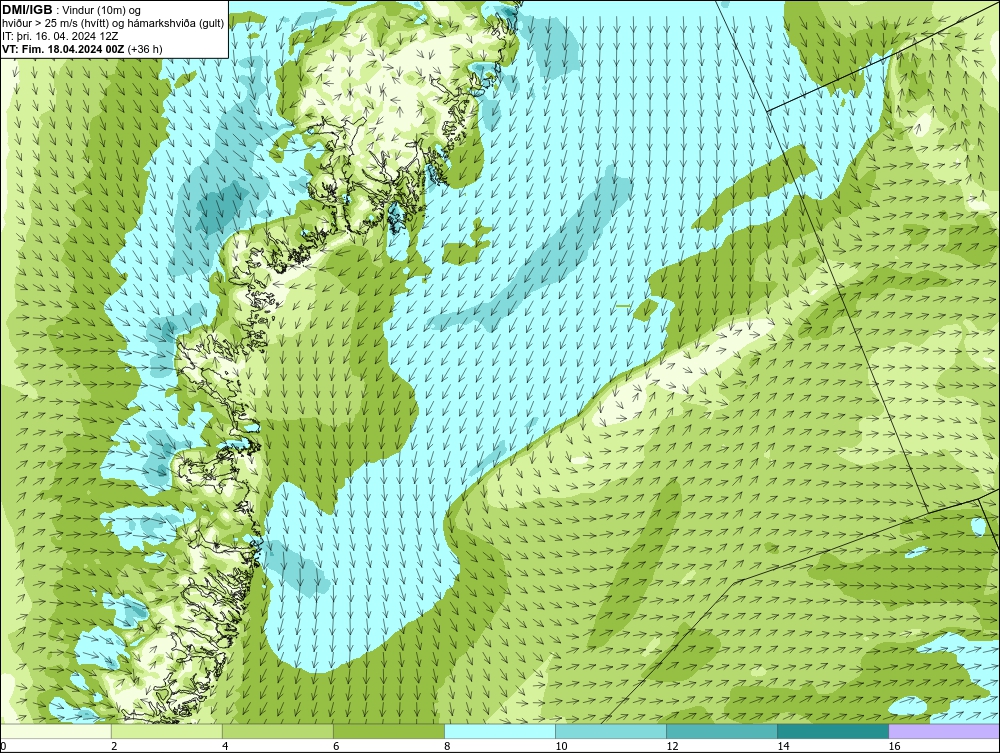Click the 12–14 m/s teal legend swatch
This screenshot has height=753, width=1000.
pyautogui.click(x=722, y=731)
